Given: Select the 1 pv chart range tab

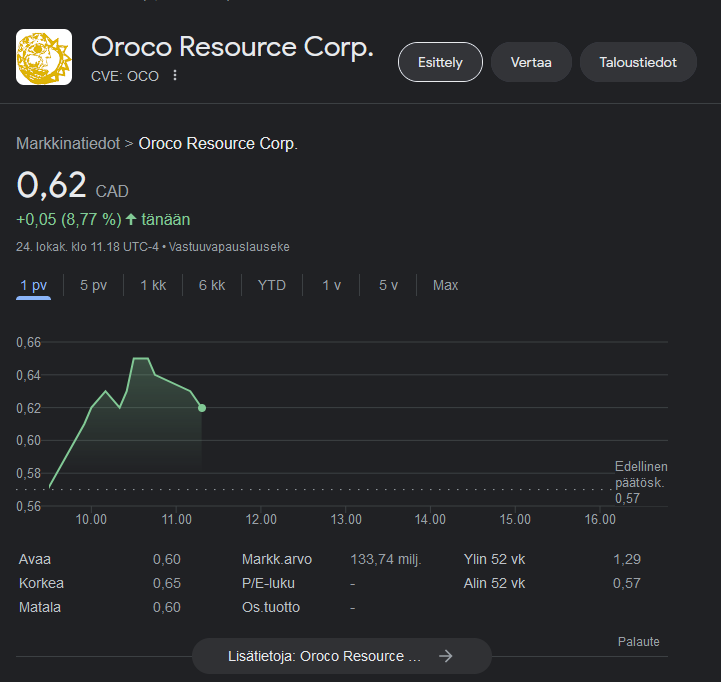Looking at the screenshot, I should (34, 285).
